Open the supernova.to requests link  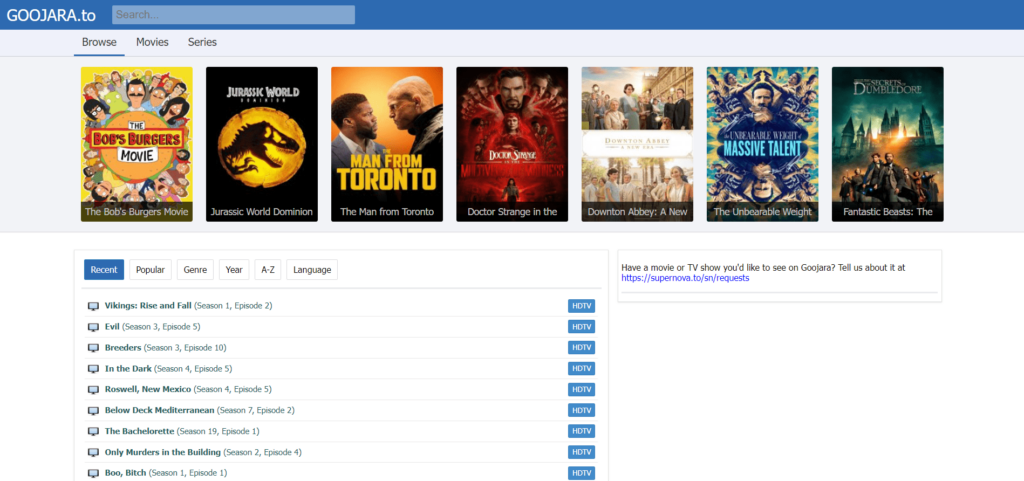coord(685,278)
